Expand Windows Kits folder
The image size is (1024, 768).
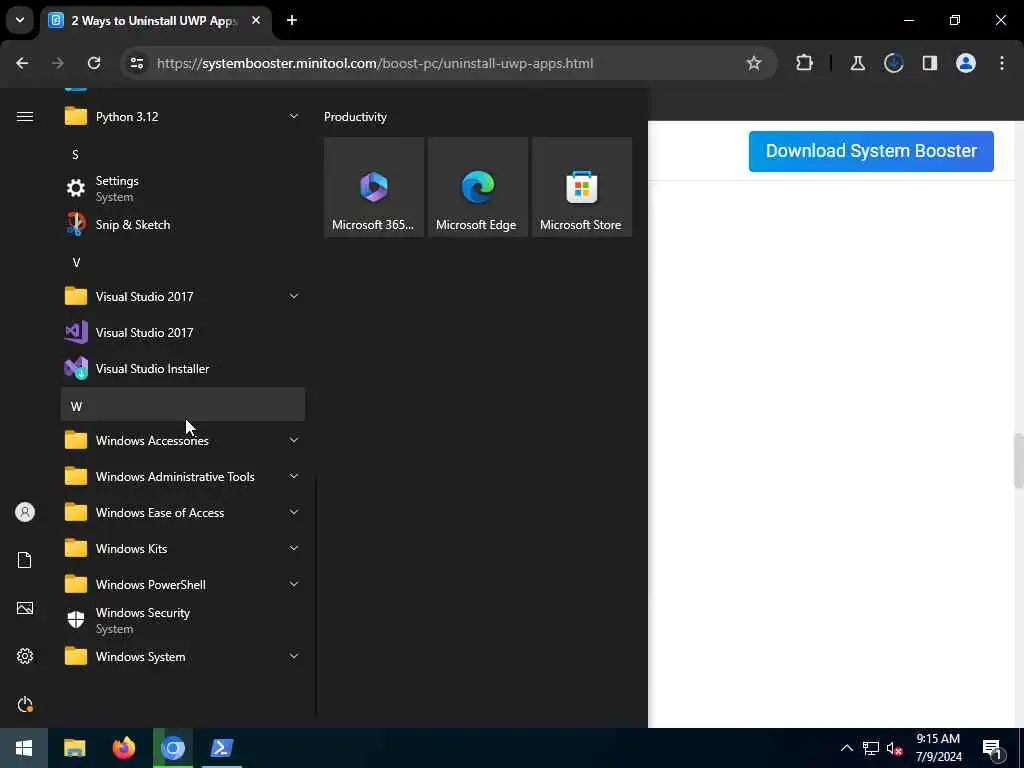click(183, 549)
